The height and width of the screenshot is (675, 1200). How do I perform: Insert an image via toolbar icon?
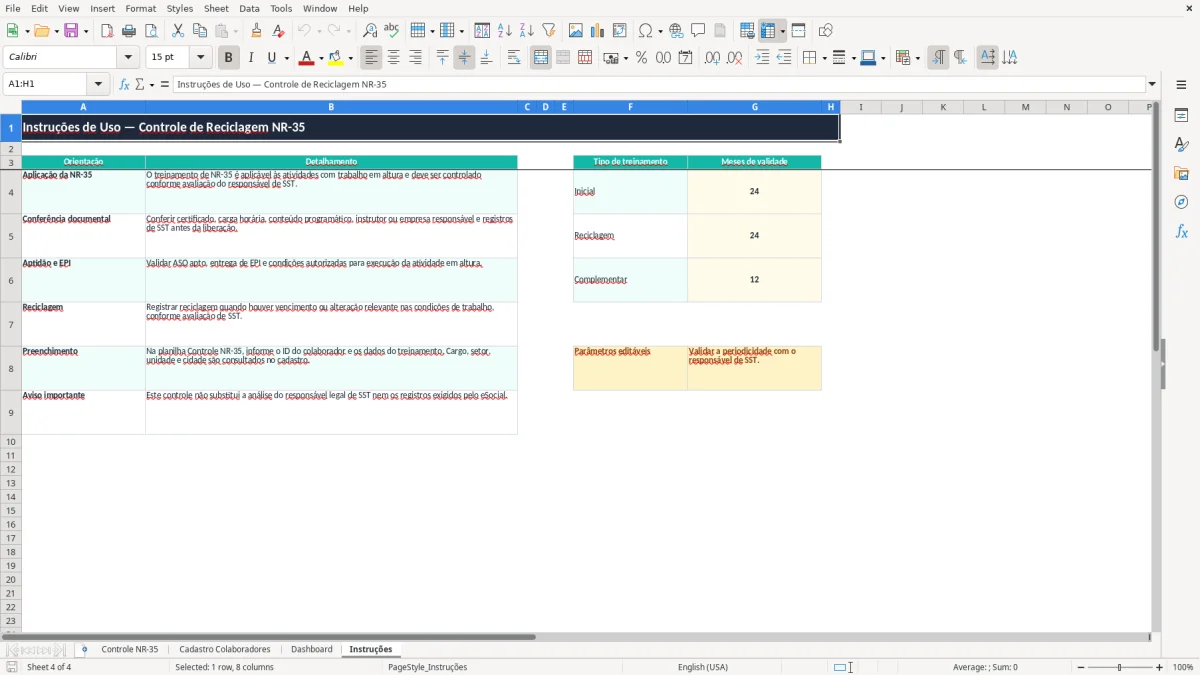[x=576, y=31]
